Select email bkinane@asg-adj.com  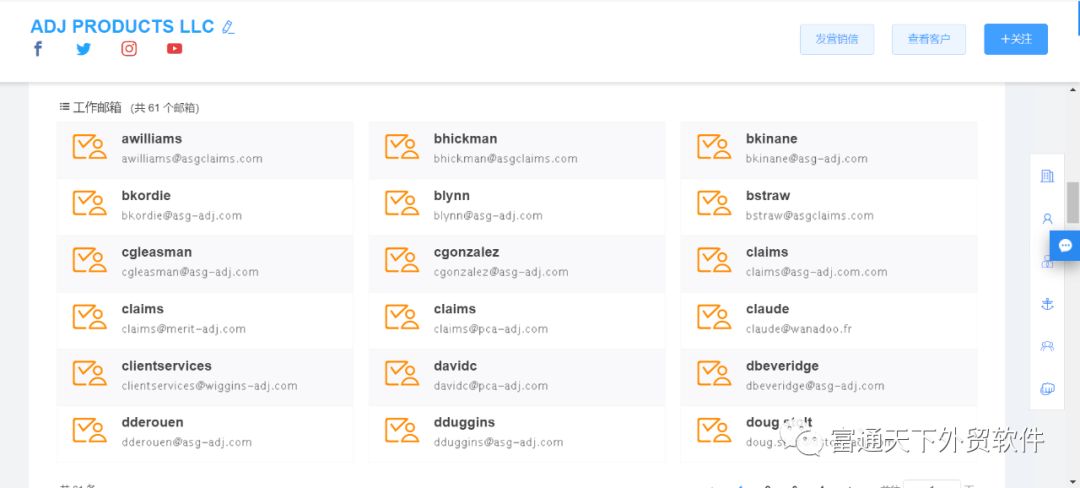tap(807, 159)
